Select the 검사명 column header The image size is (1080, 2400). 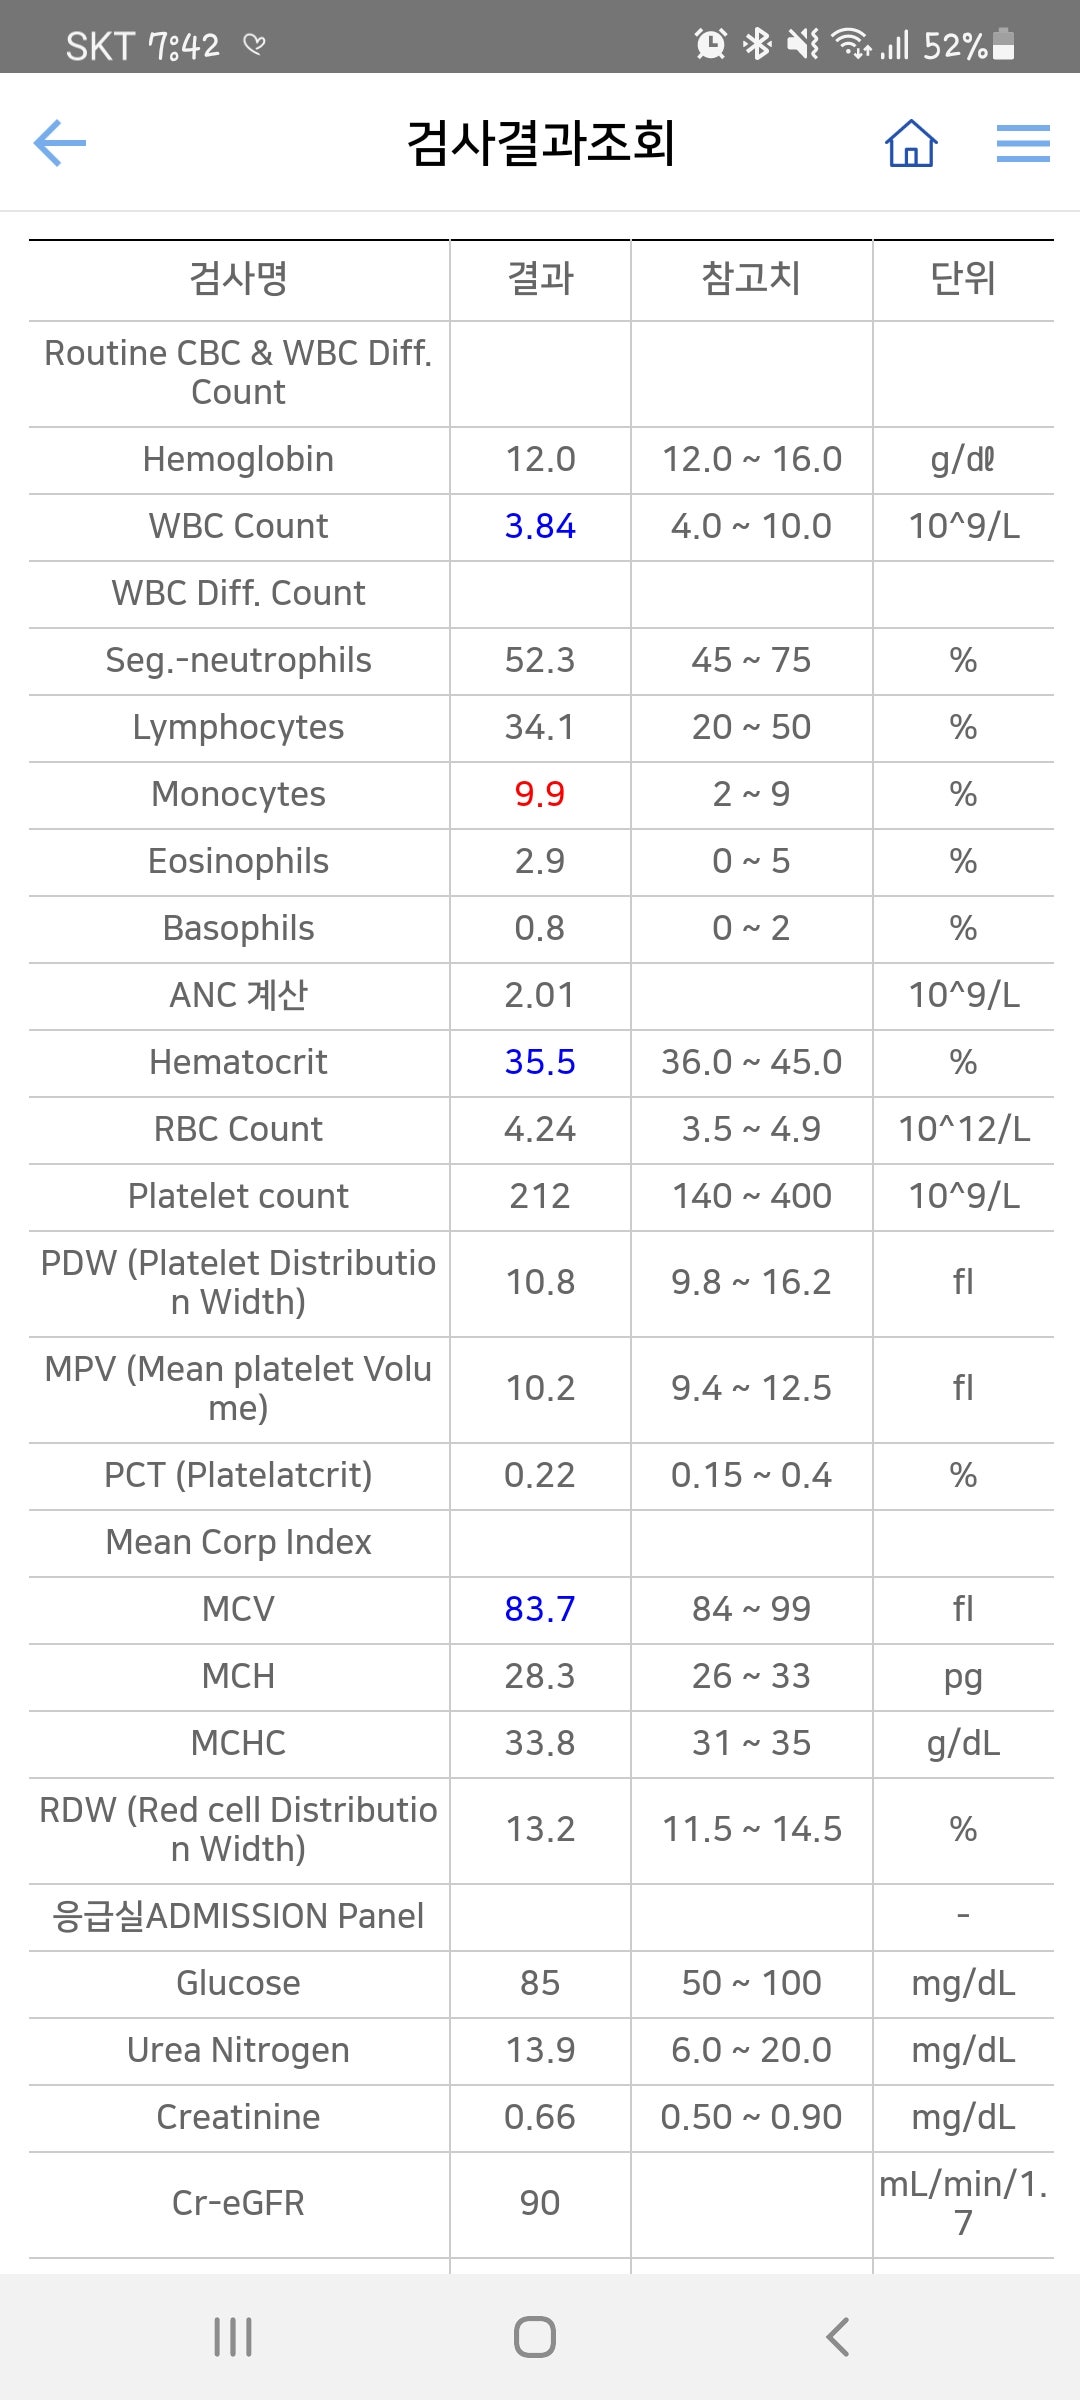pos(239,278)
